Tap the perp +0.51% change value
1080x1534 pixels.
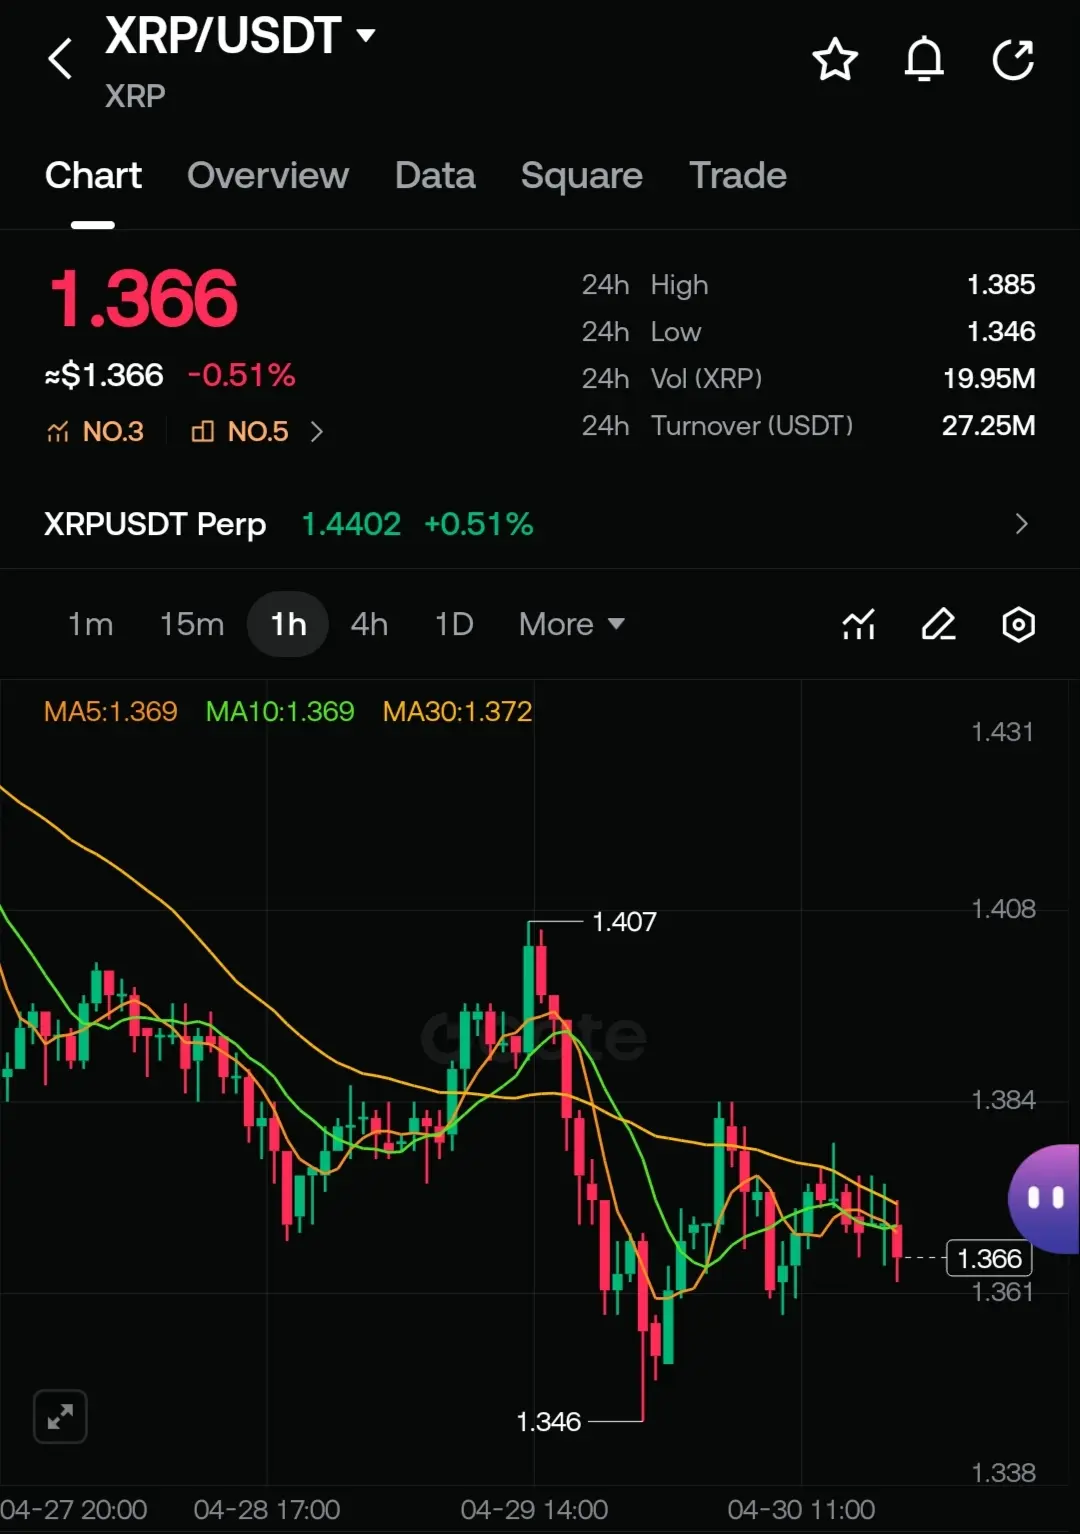[x=479, y=523]
